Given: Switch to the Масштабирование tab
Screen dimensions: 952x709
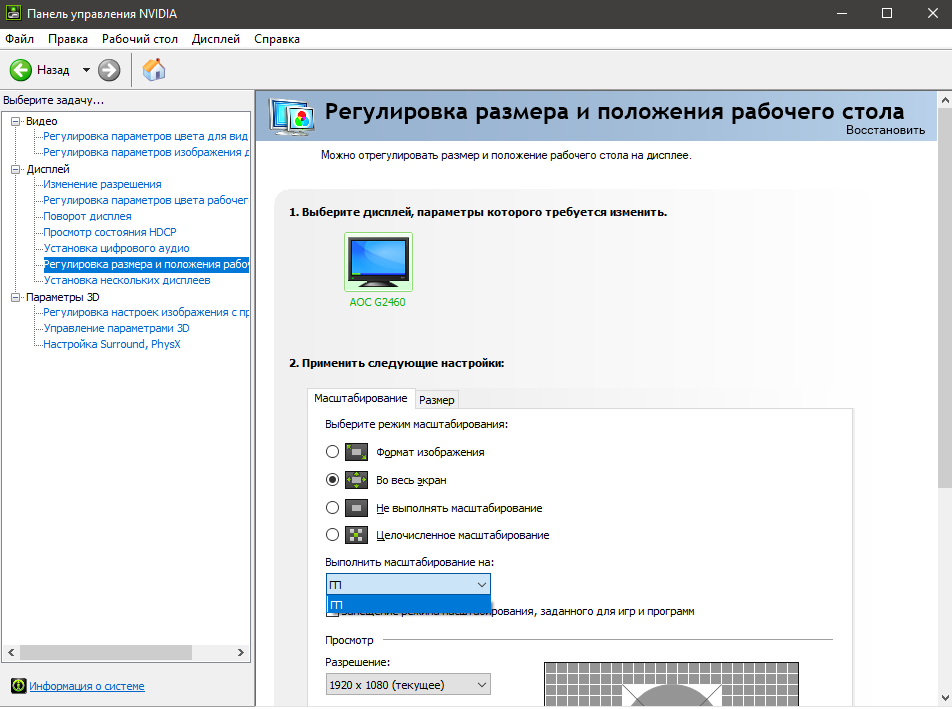Looking at the screenshot, I should (361, 398).
